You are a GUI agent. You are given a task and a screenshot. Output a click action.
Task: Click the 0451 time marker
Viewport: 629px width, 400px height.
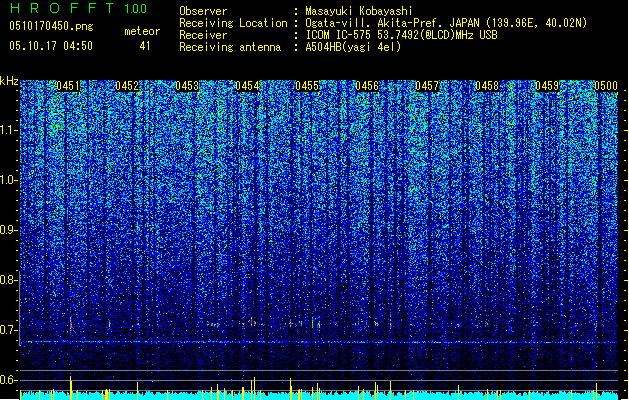[x=68, y=86]
